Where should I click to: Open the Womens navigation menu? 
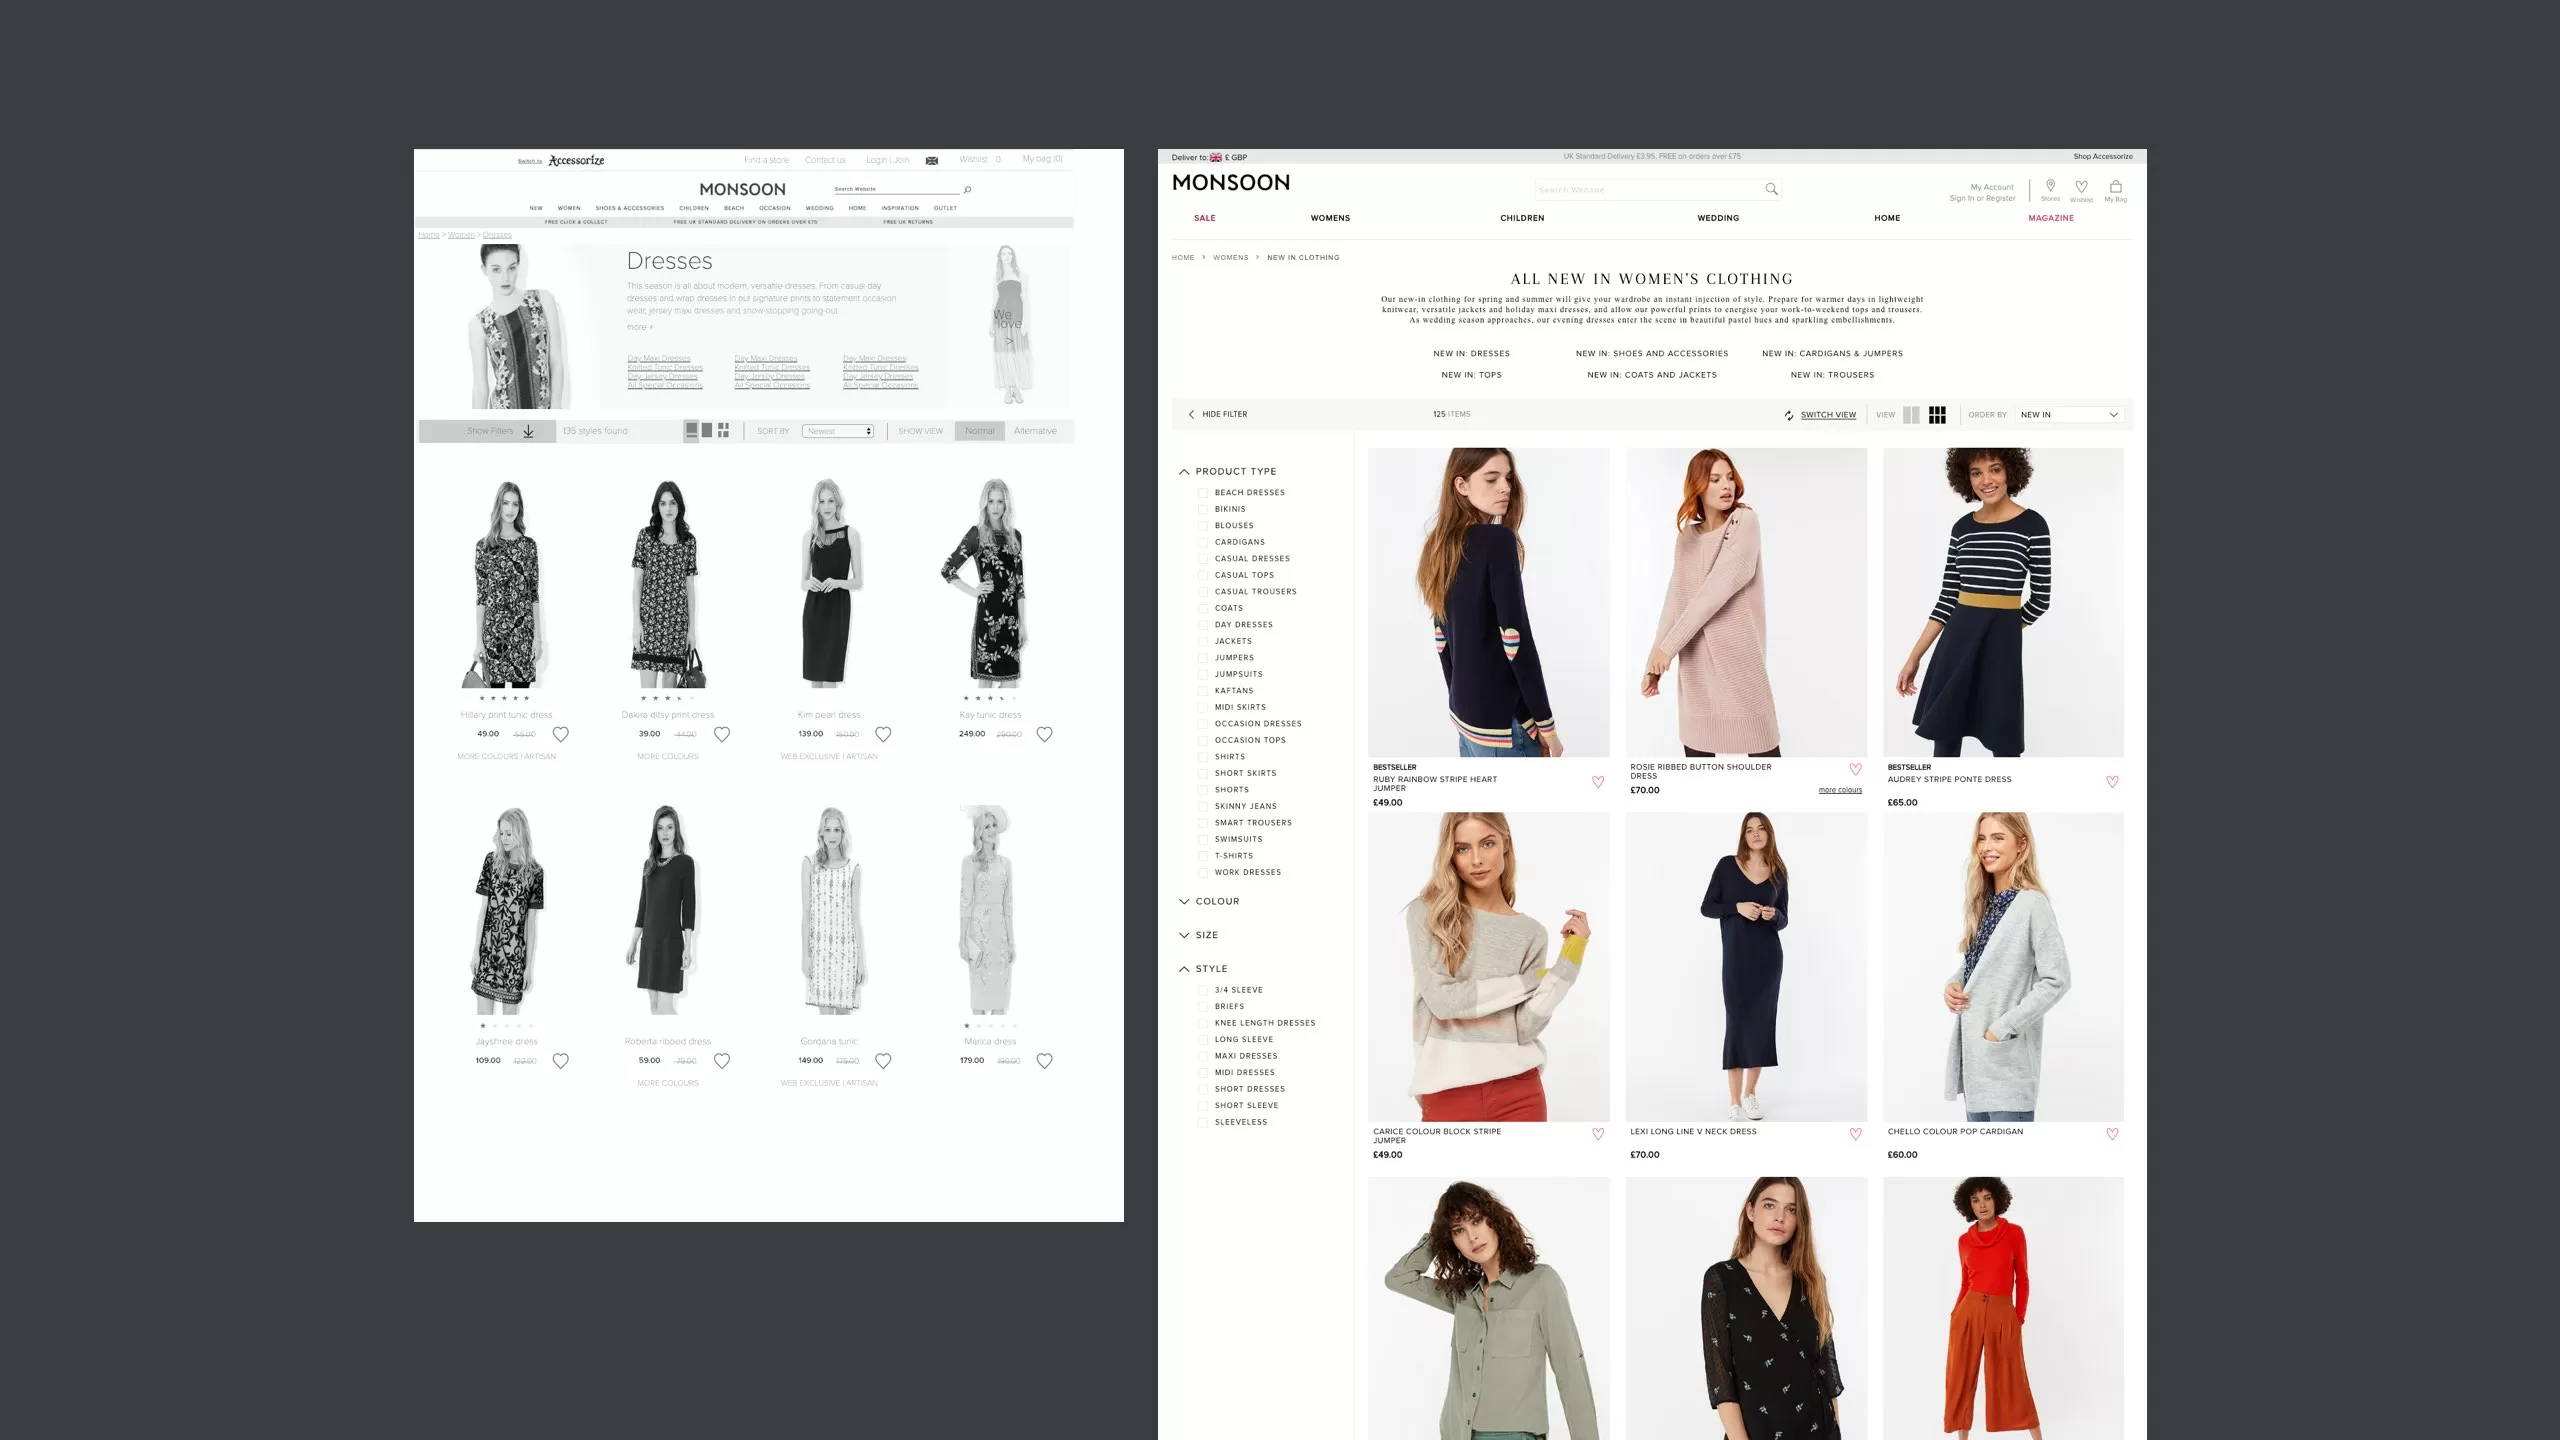click(1330, 218)
